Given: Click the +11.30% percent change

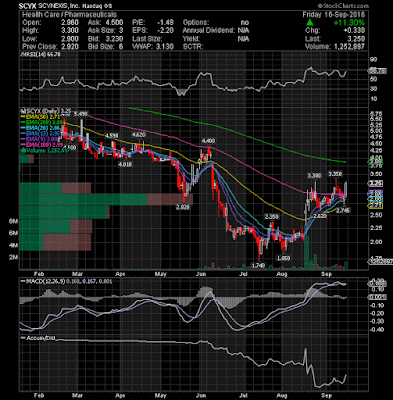Looking at the screenshot, I should click(349, 23).
